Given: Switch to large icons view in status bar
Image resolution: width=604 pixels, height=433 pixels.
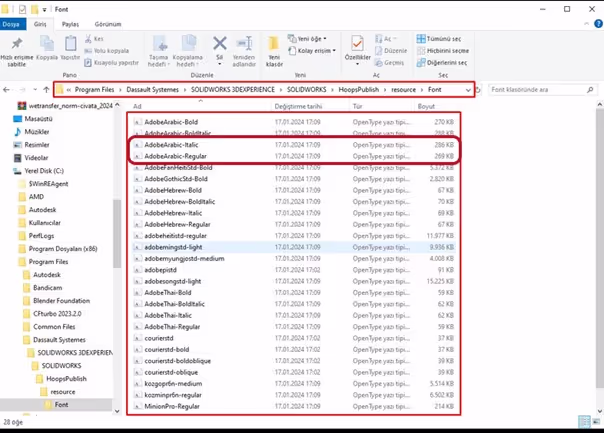Looking at the screenshot, I should click(597, 422).
